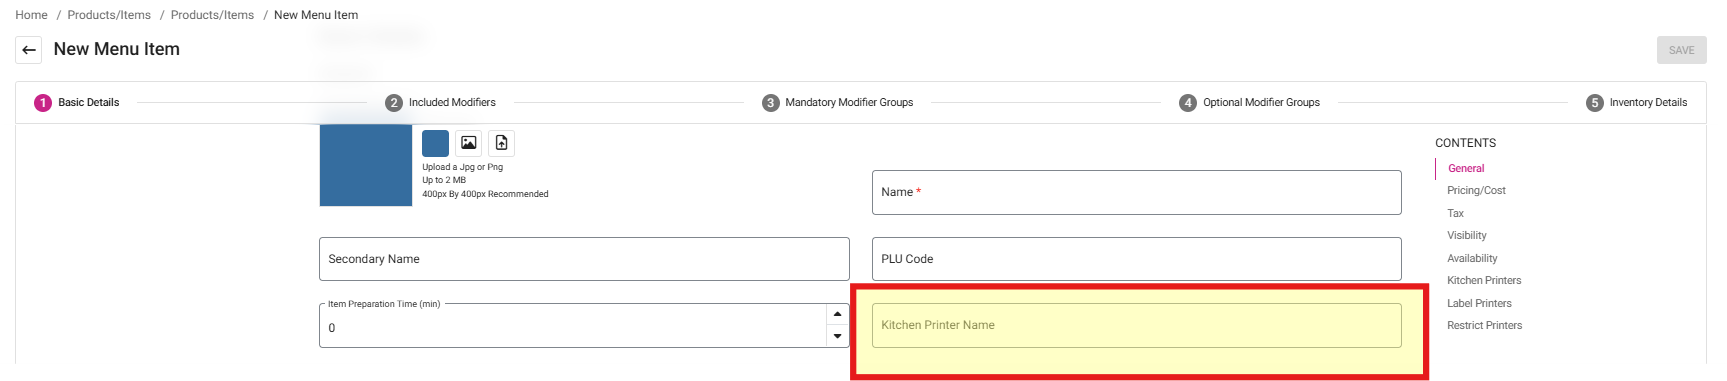Open the Basic Details step
The image size is (1727, 381).
click(77, 103)
